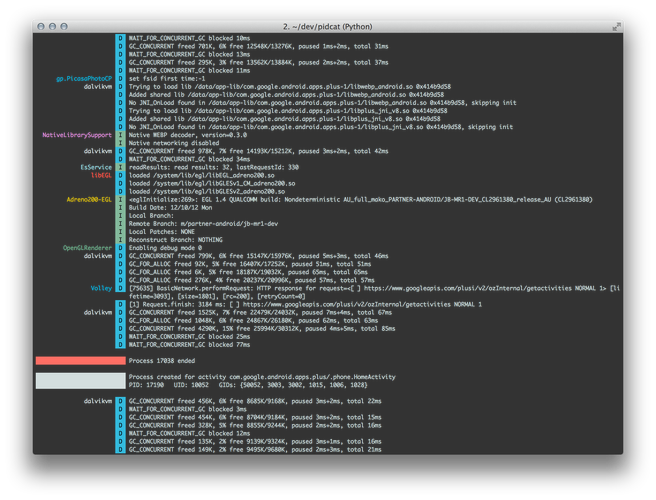Click the I badge beside NativeLibrarySupport tag
This screenshot has width=656, height=500.
pos(120,135)
